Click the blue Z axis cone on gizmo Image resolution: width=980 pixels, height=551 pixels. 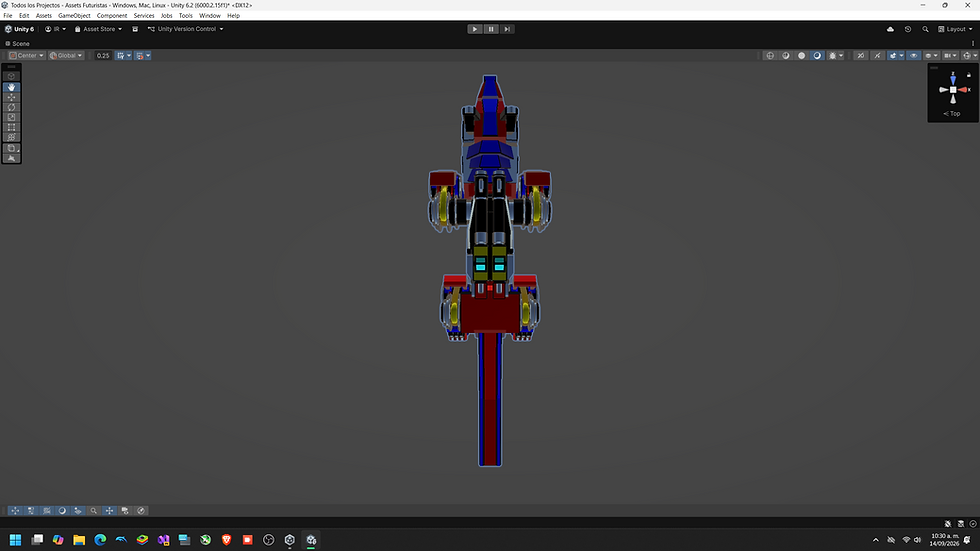click(x=953, y=80)
